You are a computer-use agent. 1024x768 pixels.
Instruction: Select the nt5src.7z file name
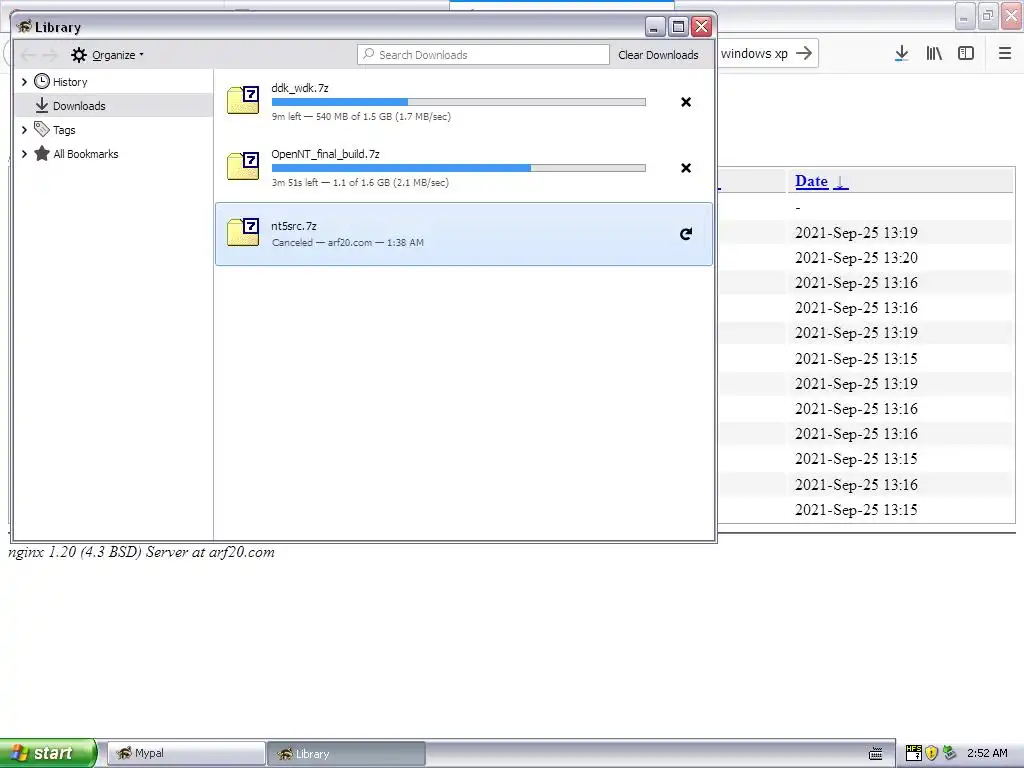coord(294,225)
